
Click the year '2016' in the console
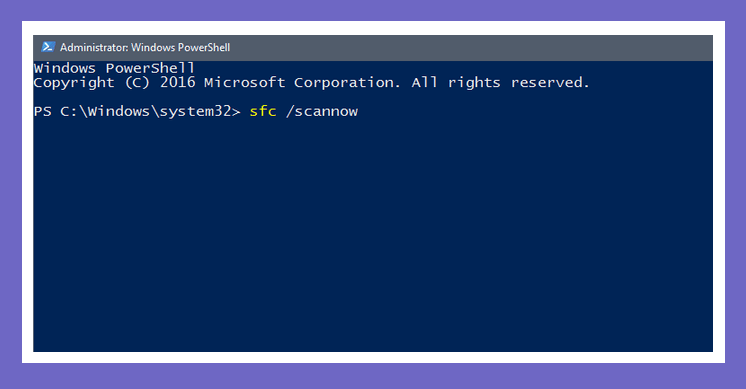[x=177, y=82]
